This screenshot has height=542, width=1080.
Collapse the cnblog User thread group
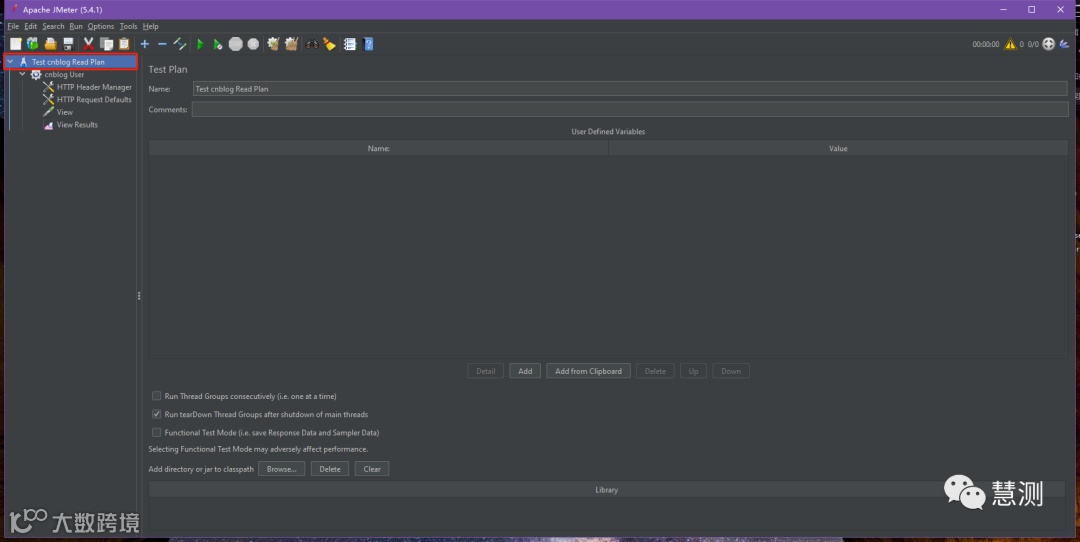tap(23, 74)
